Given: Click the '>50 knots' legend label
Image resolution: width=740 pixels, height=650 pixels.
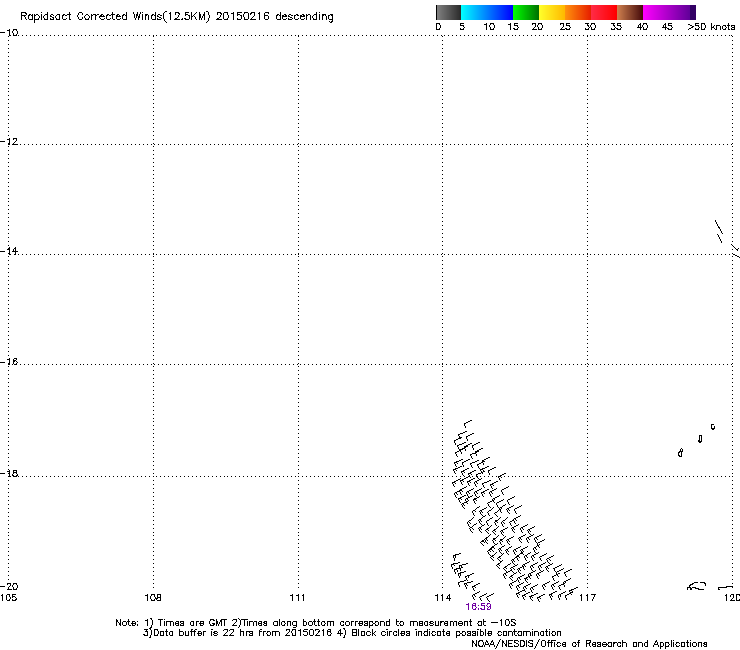Looking at the screenshot, I should tap(711, 27).
